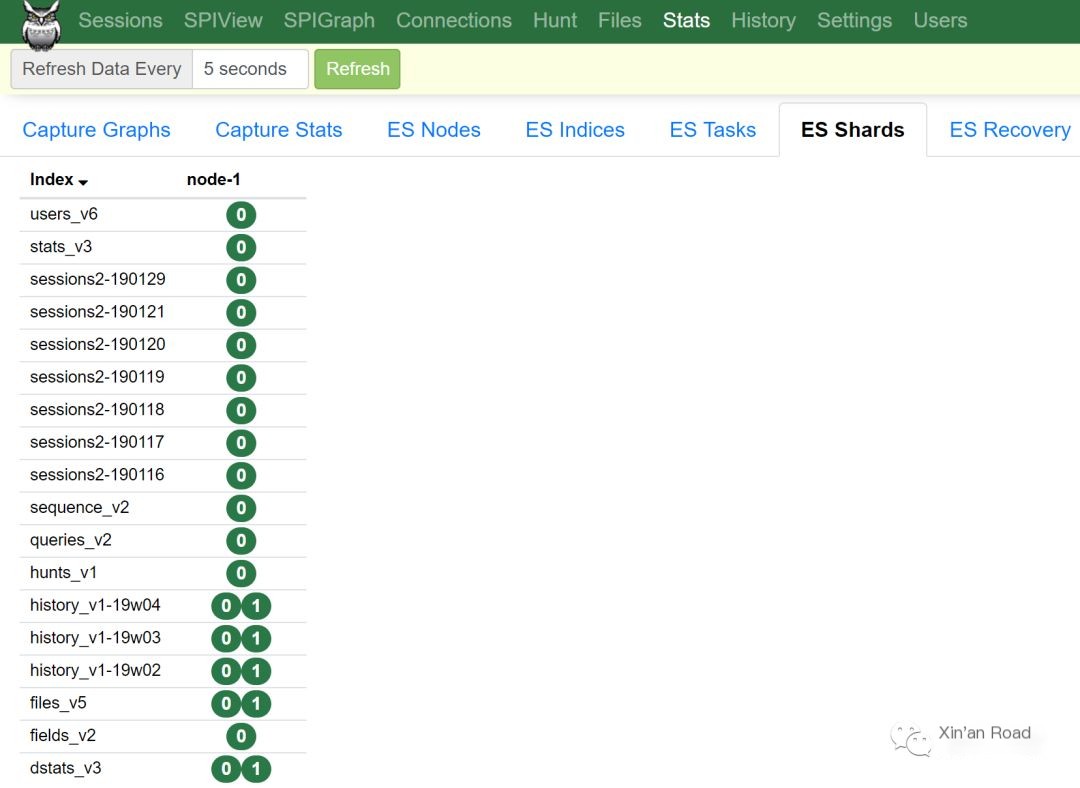Click shard 0 badge for fields_v2
Viewport: 1080px width, 788px height.
pos(241,736)
